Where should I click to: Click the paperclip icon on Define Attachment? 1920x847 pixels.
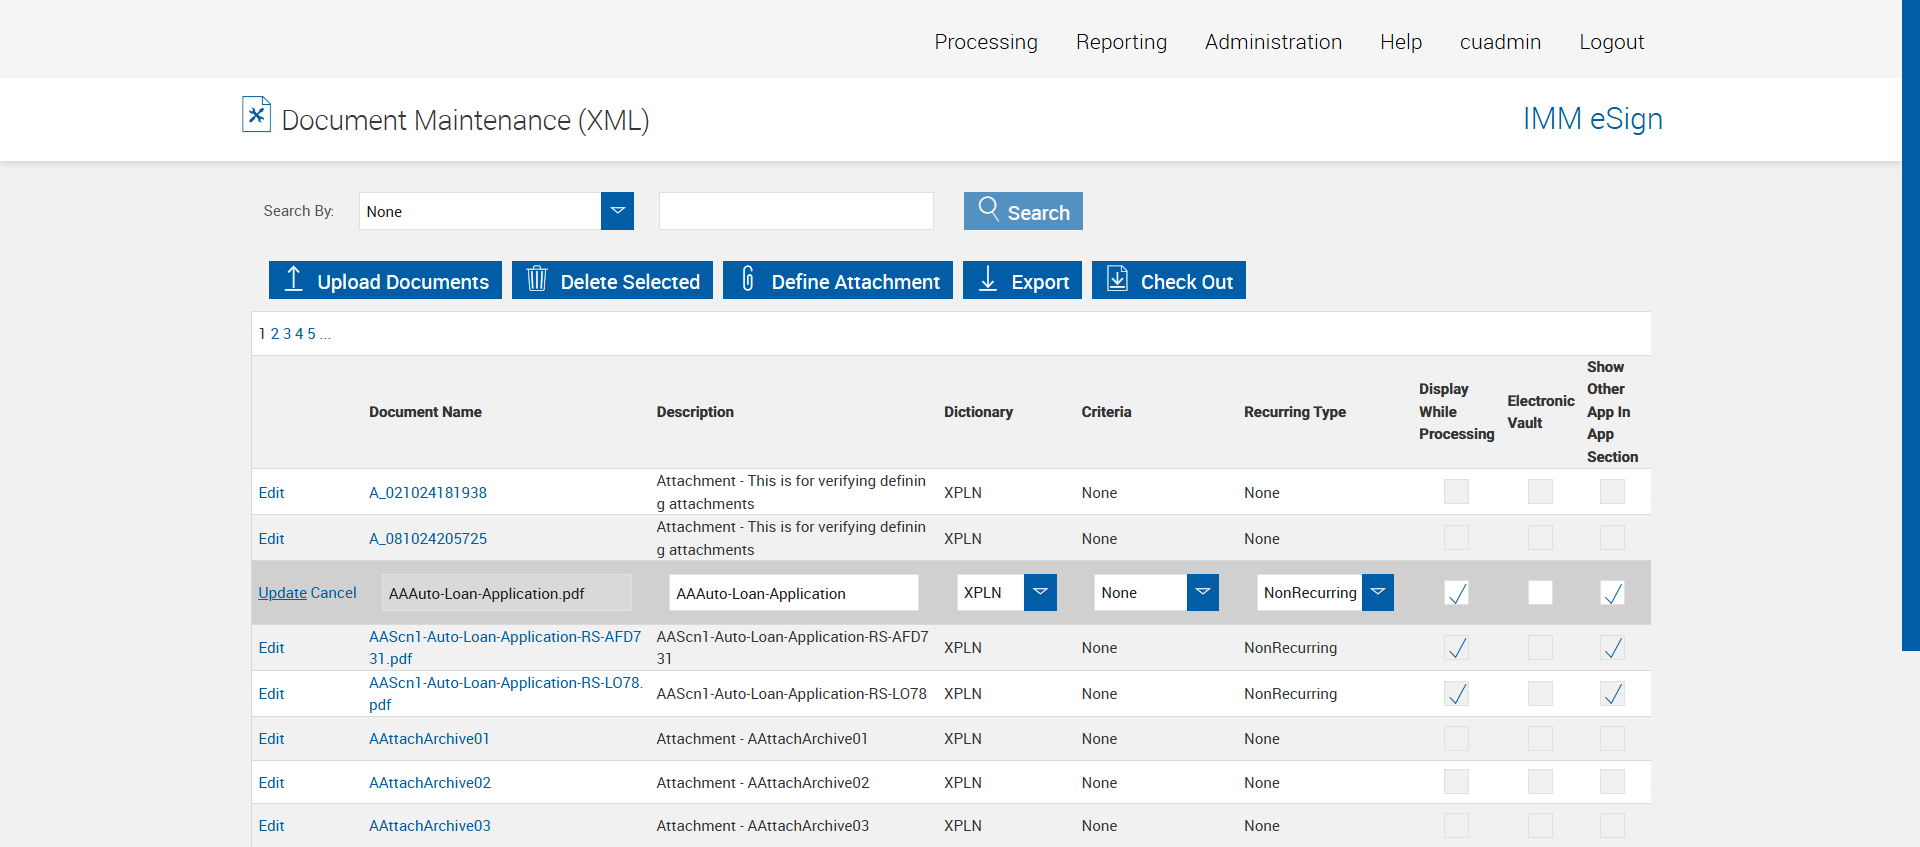point(747,279)
